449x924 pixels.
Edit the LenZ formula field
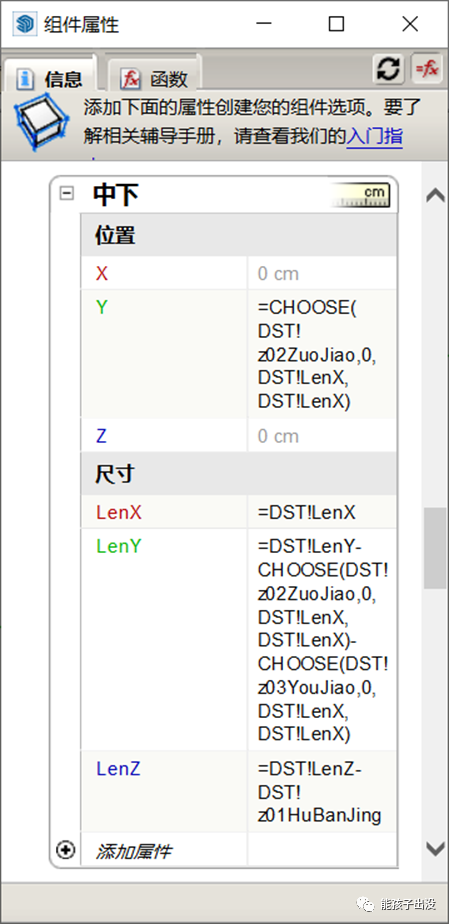point(322,791)
